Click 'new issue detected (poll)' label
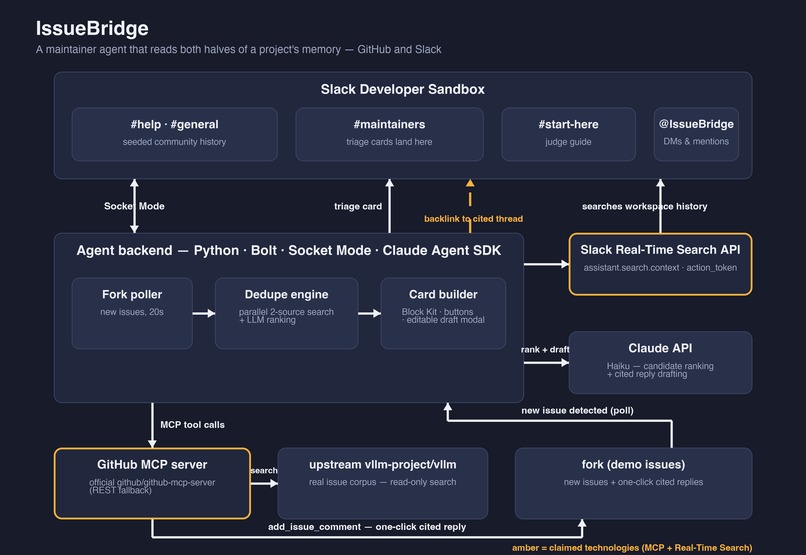806x555 pixels. tap(577, 411)
